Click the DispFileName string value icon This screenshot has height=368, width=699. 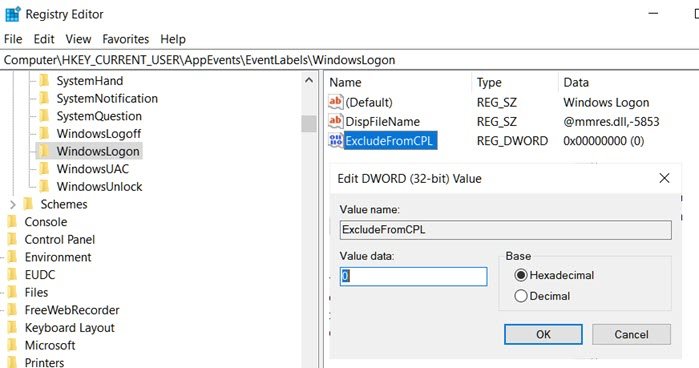pos(335,121)
